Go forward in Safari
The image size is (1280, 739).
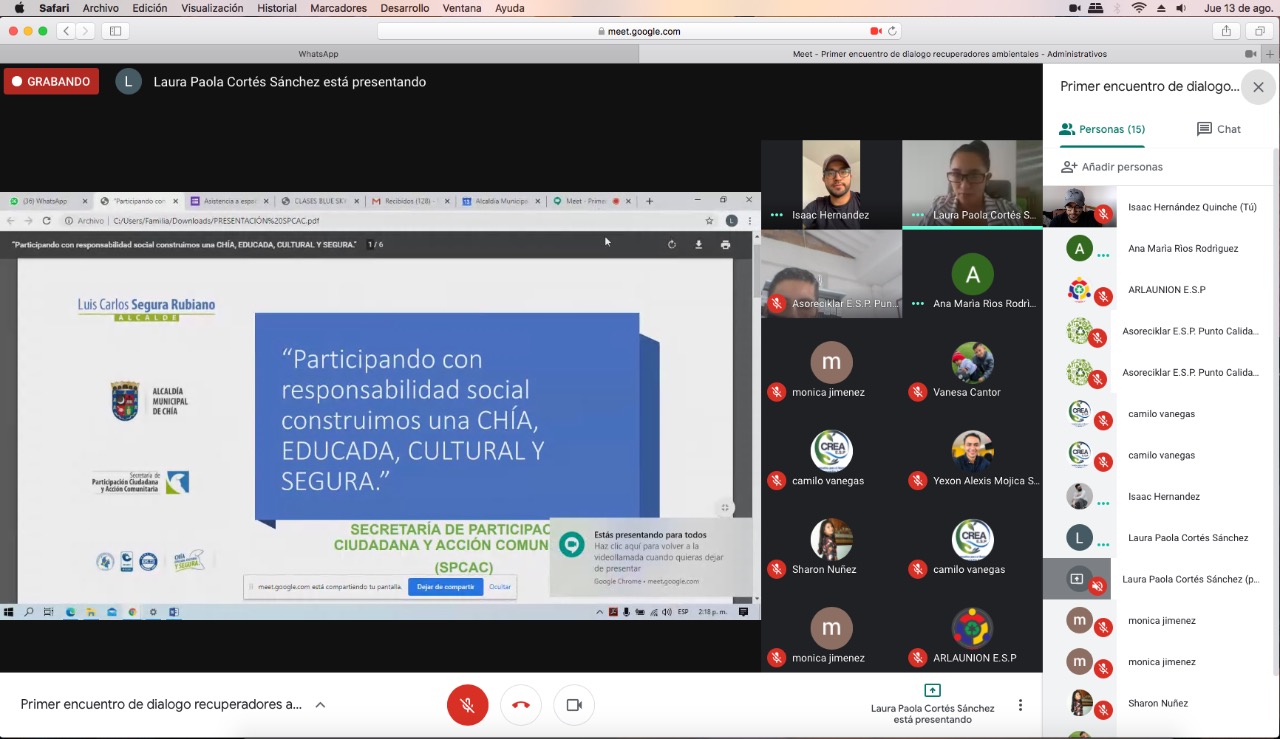click(x=87, y=31)
